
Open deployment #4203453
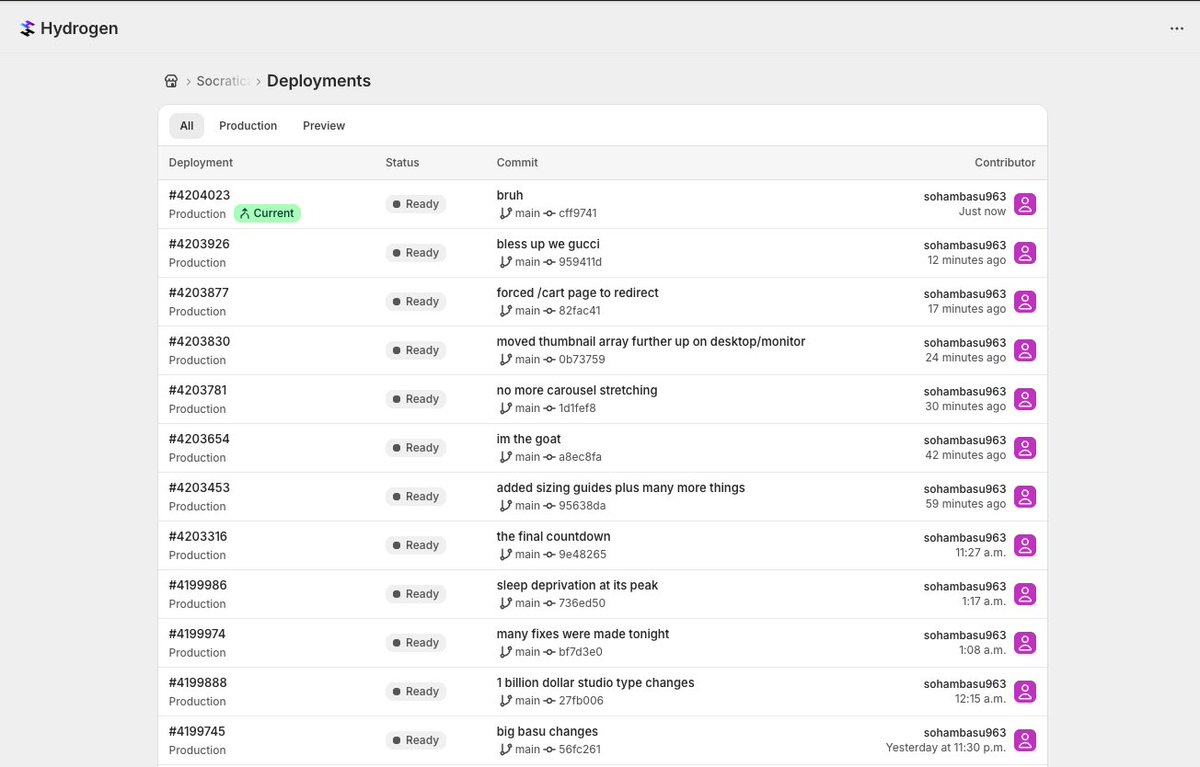point(199,488)
